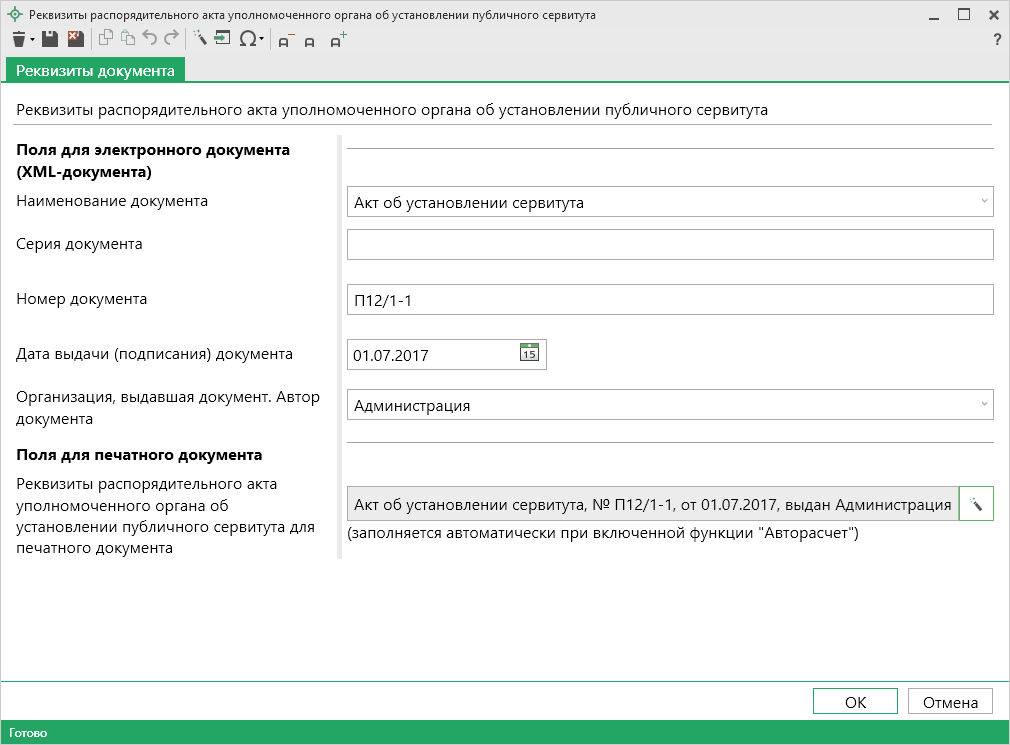Expand the Наименование документа dropdown

coord(985,201)
